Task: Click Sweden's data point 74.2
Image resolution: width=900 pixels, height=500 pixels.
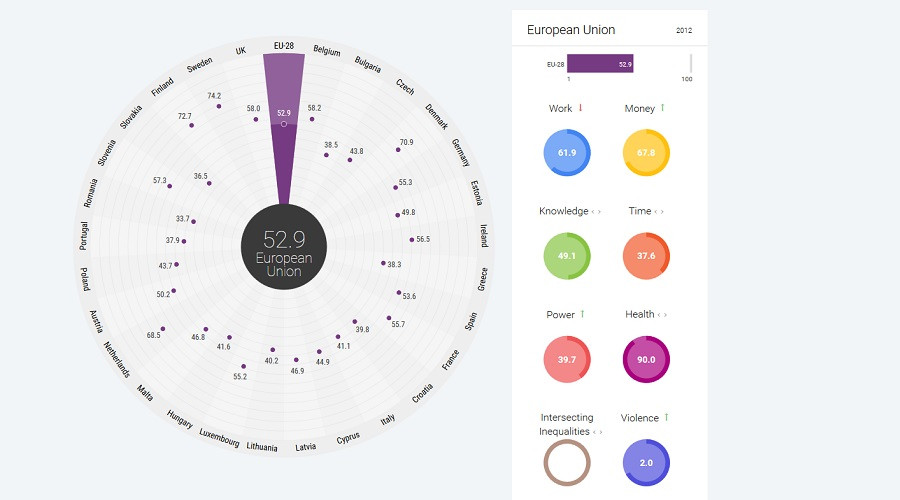Action: click(219, 106)
